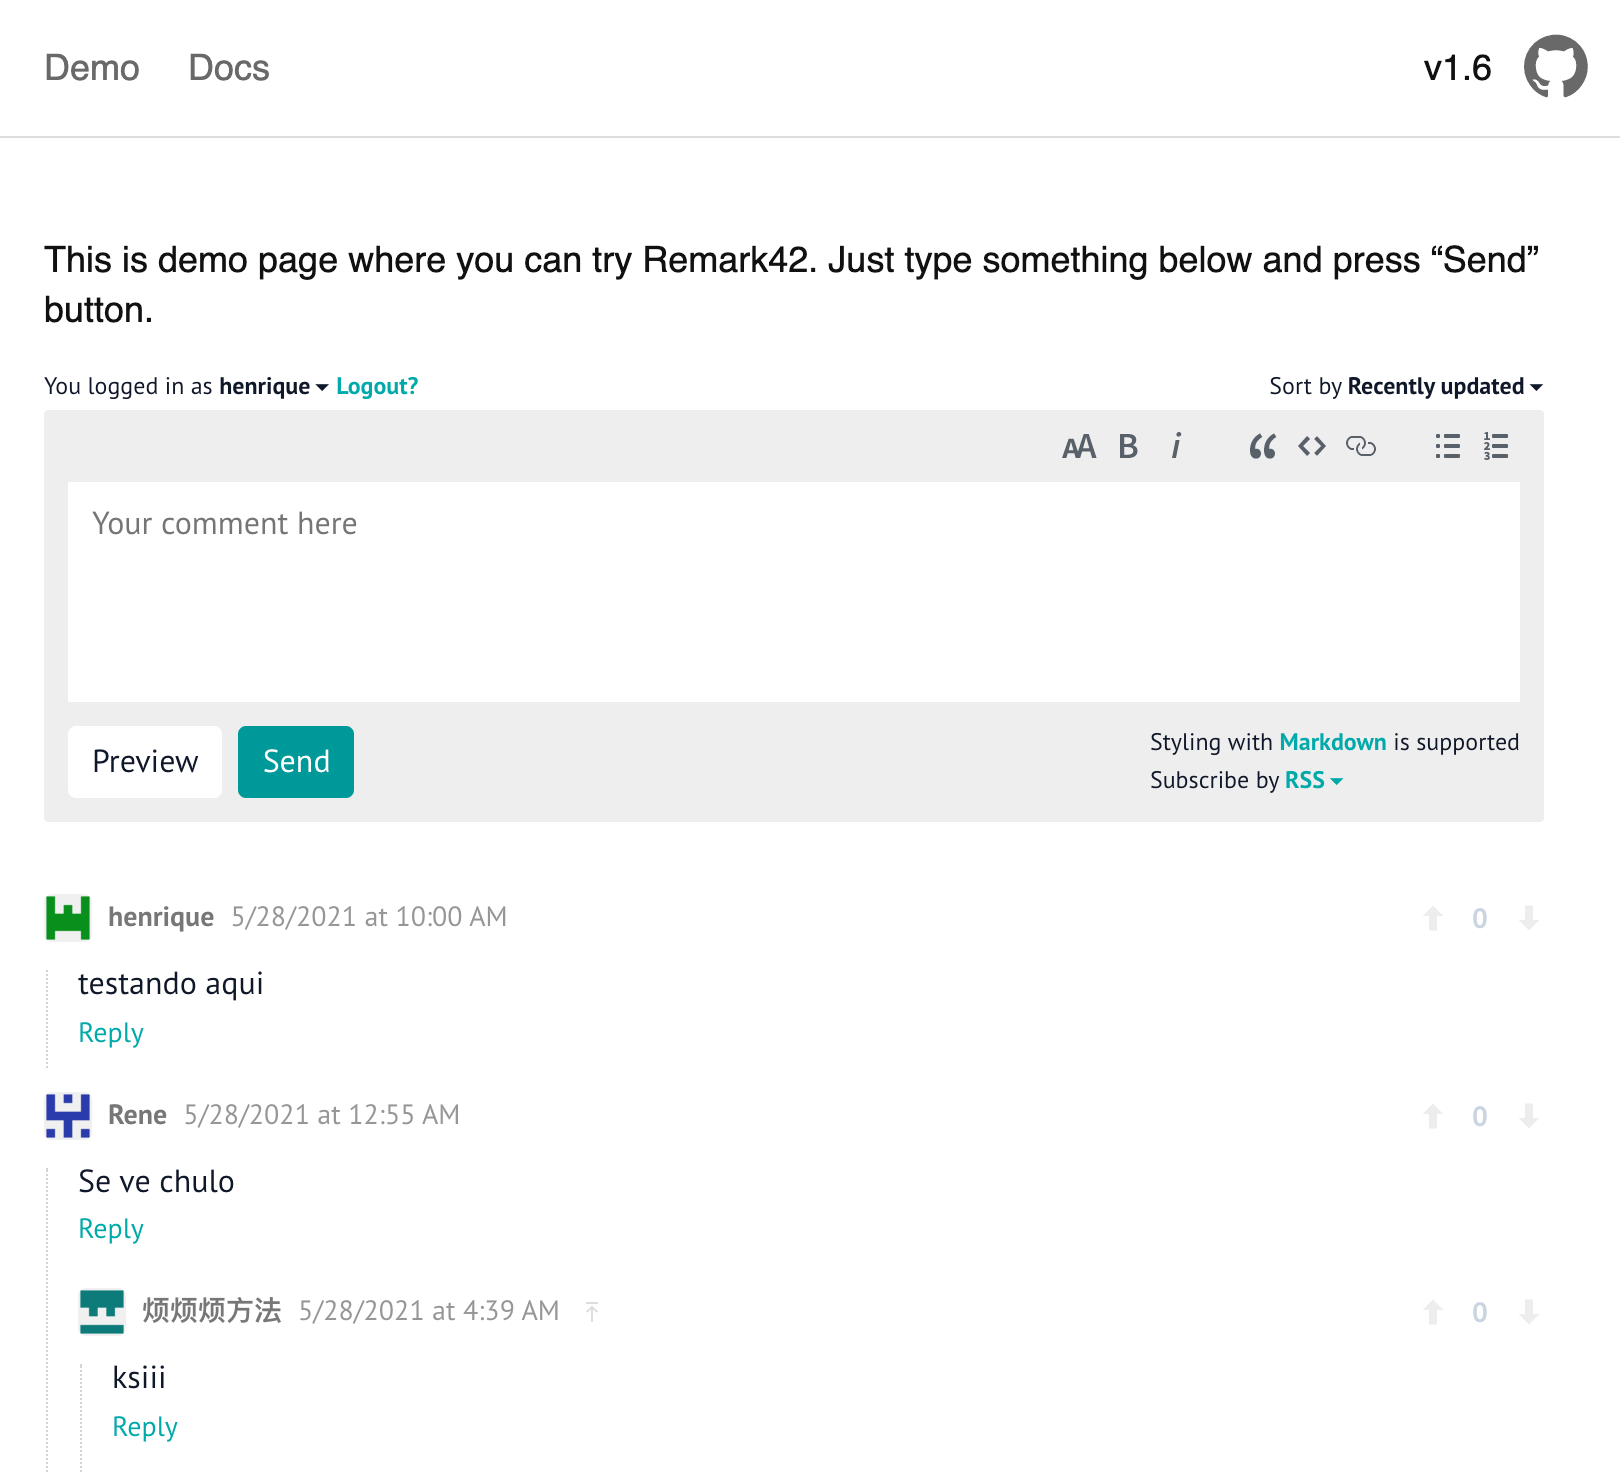Open the Markdown styling link
The height and width of the screenshot is (1474, 1620).
coord(1333,742)
